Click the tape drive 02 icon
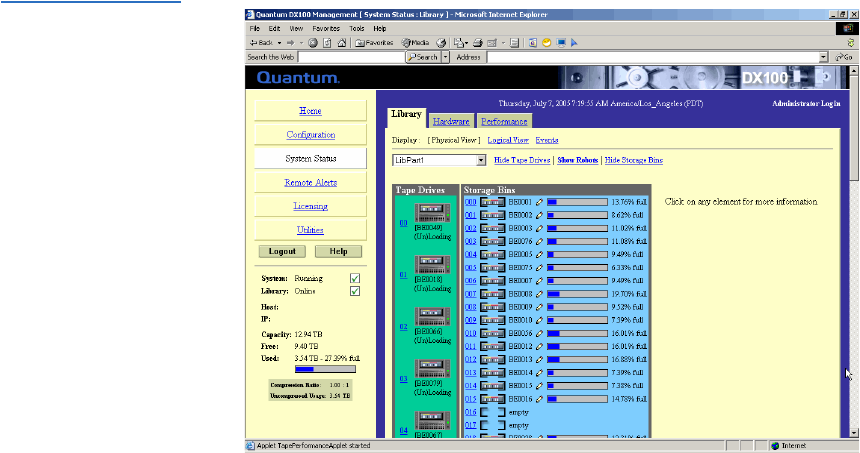860x453 pixels. click(x=432, y=317)
